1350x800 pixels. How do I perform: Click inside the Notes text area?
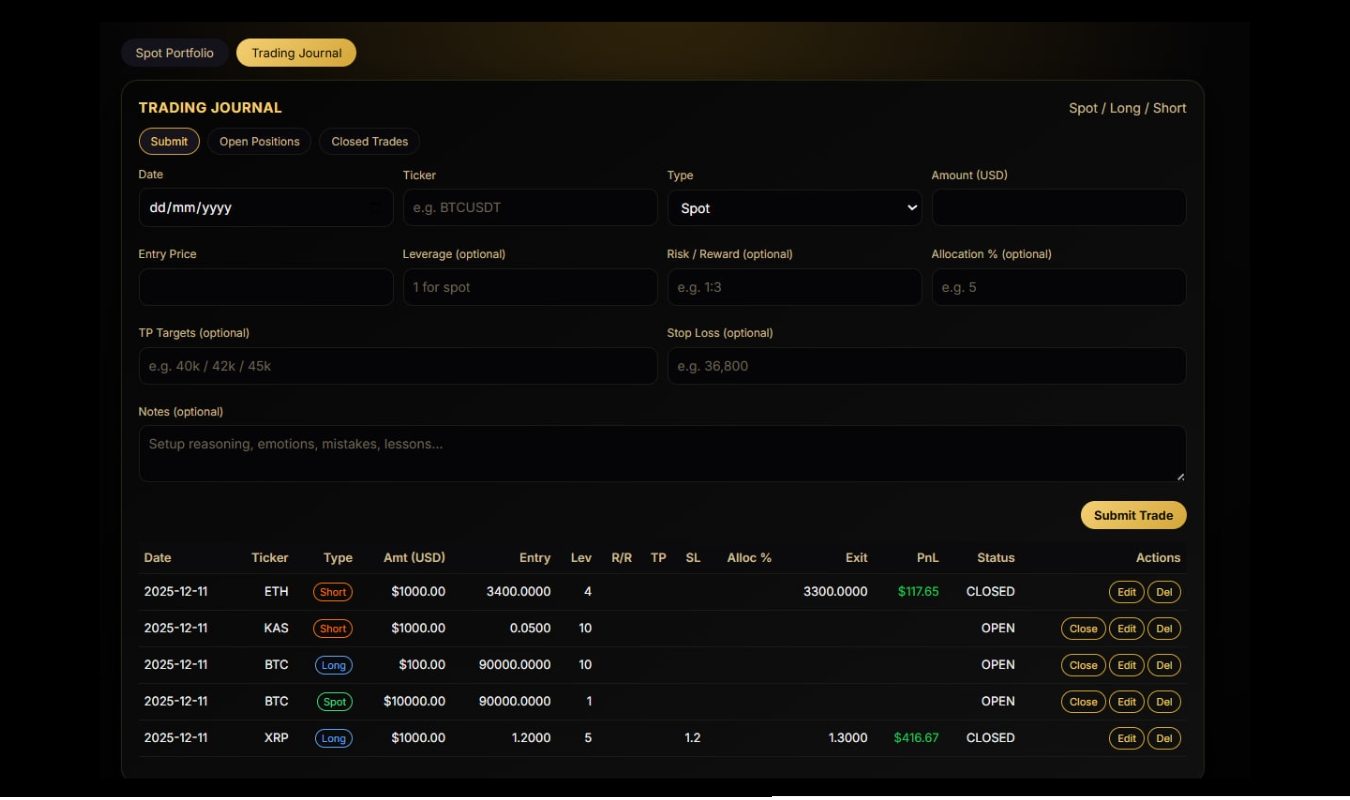click(x=661, y=448)
